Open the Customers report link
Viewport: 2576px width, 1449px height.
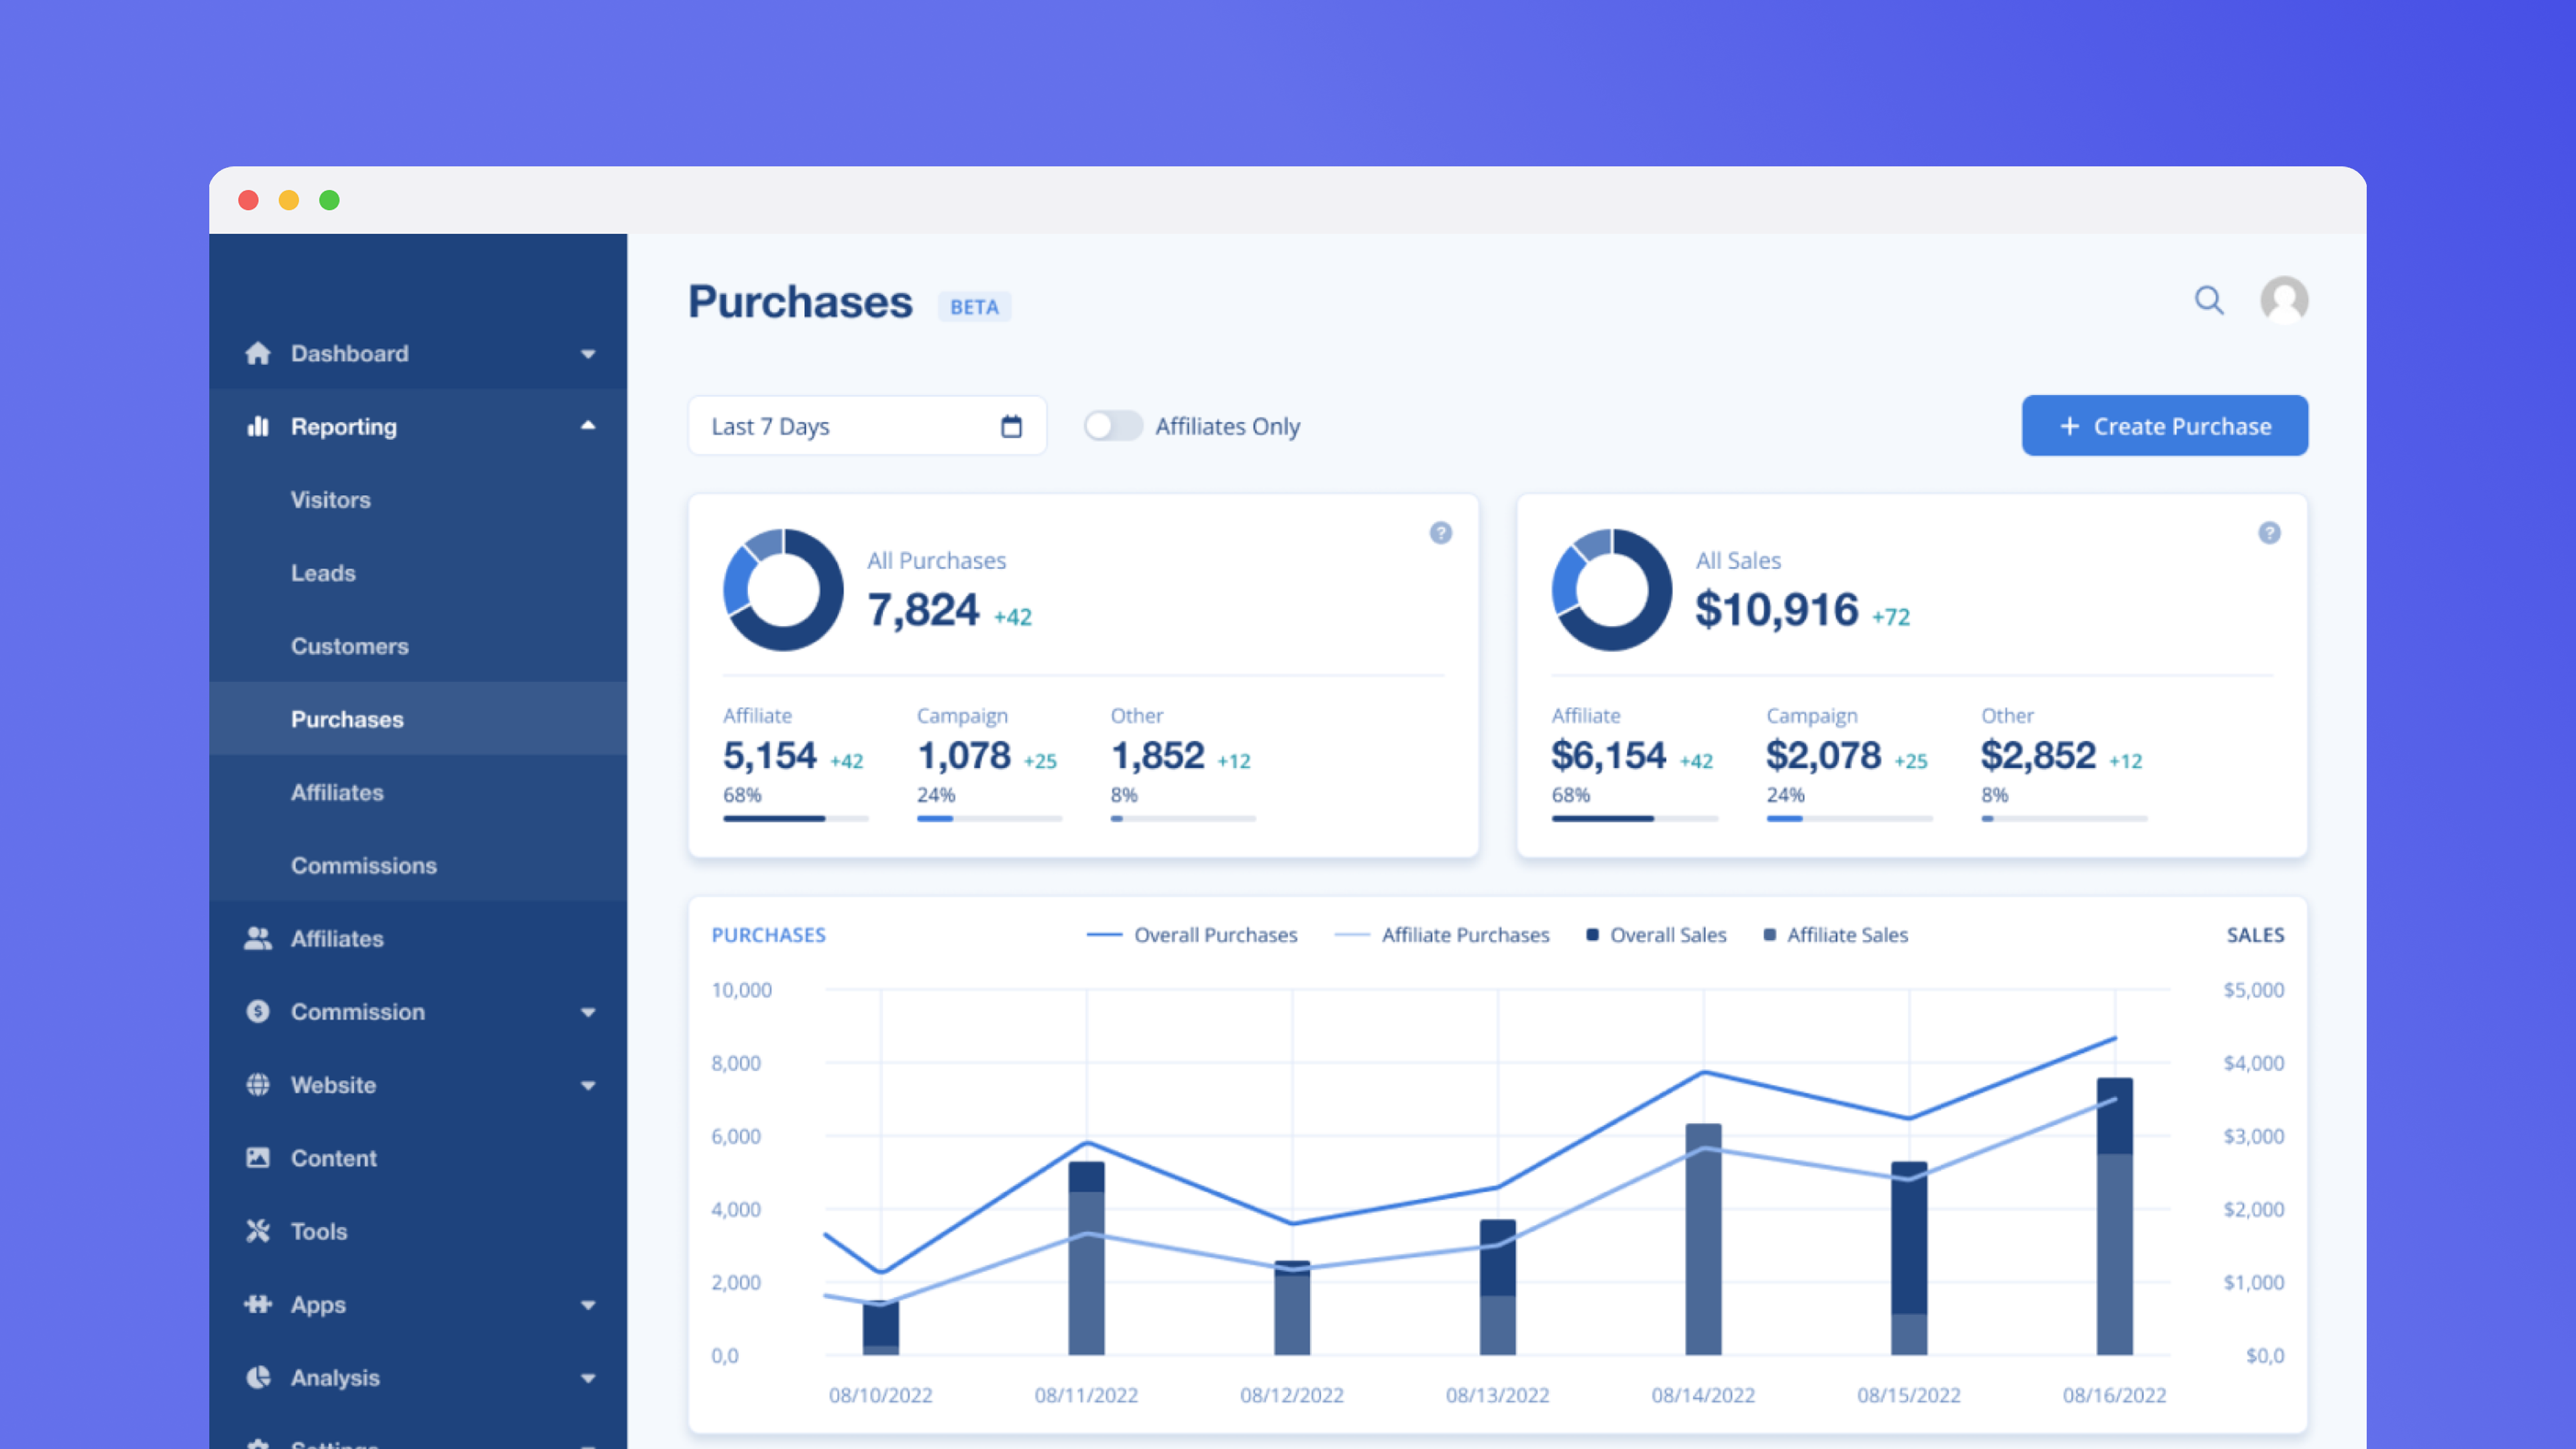[349, 646]
